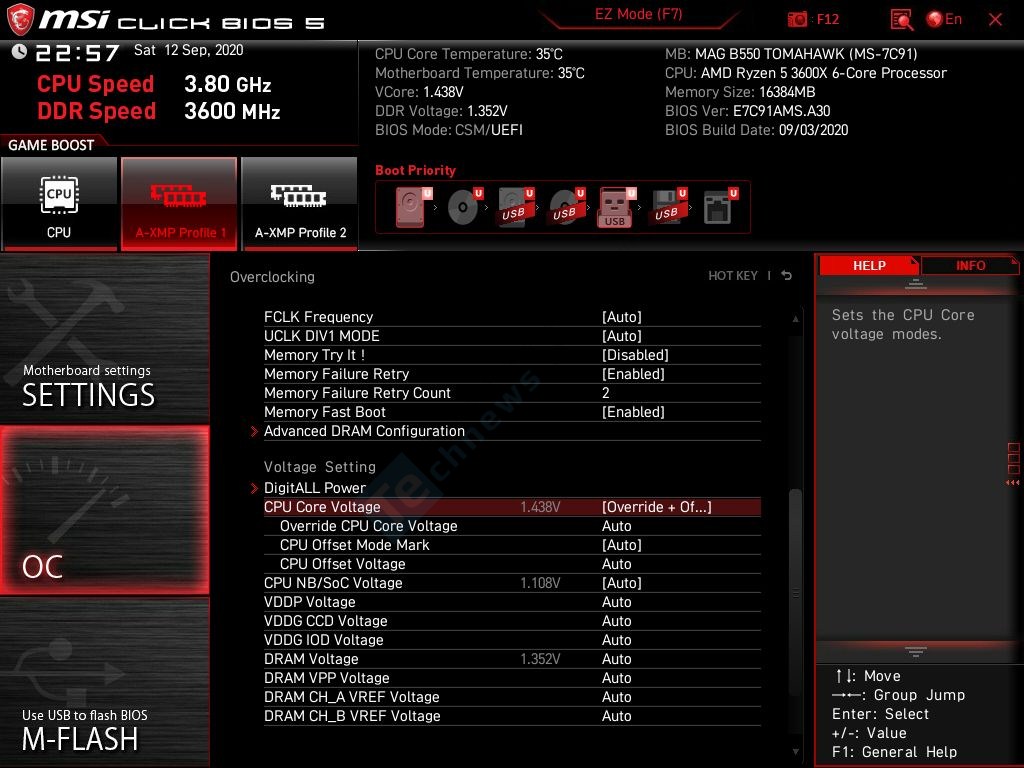Click the scroll up arrow of settings list

pyautogui.click(x=795, y=319)
